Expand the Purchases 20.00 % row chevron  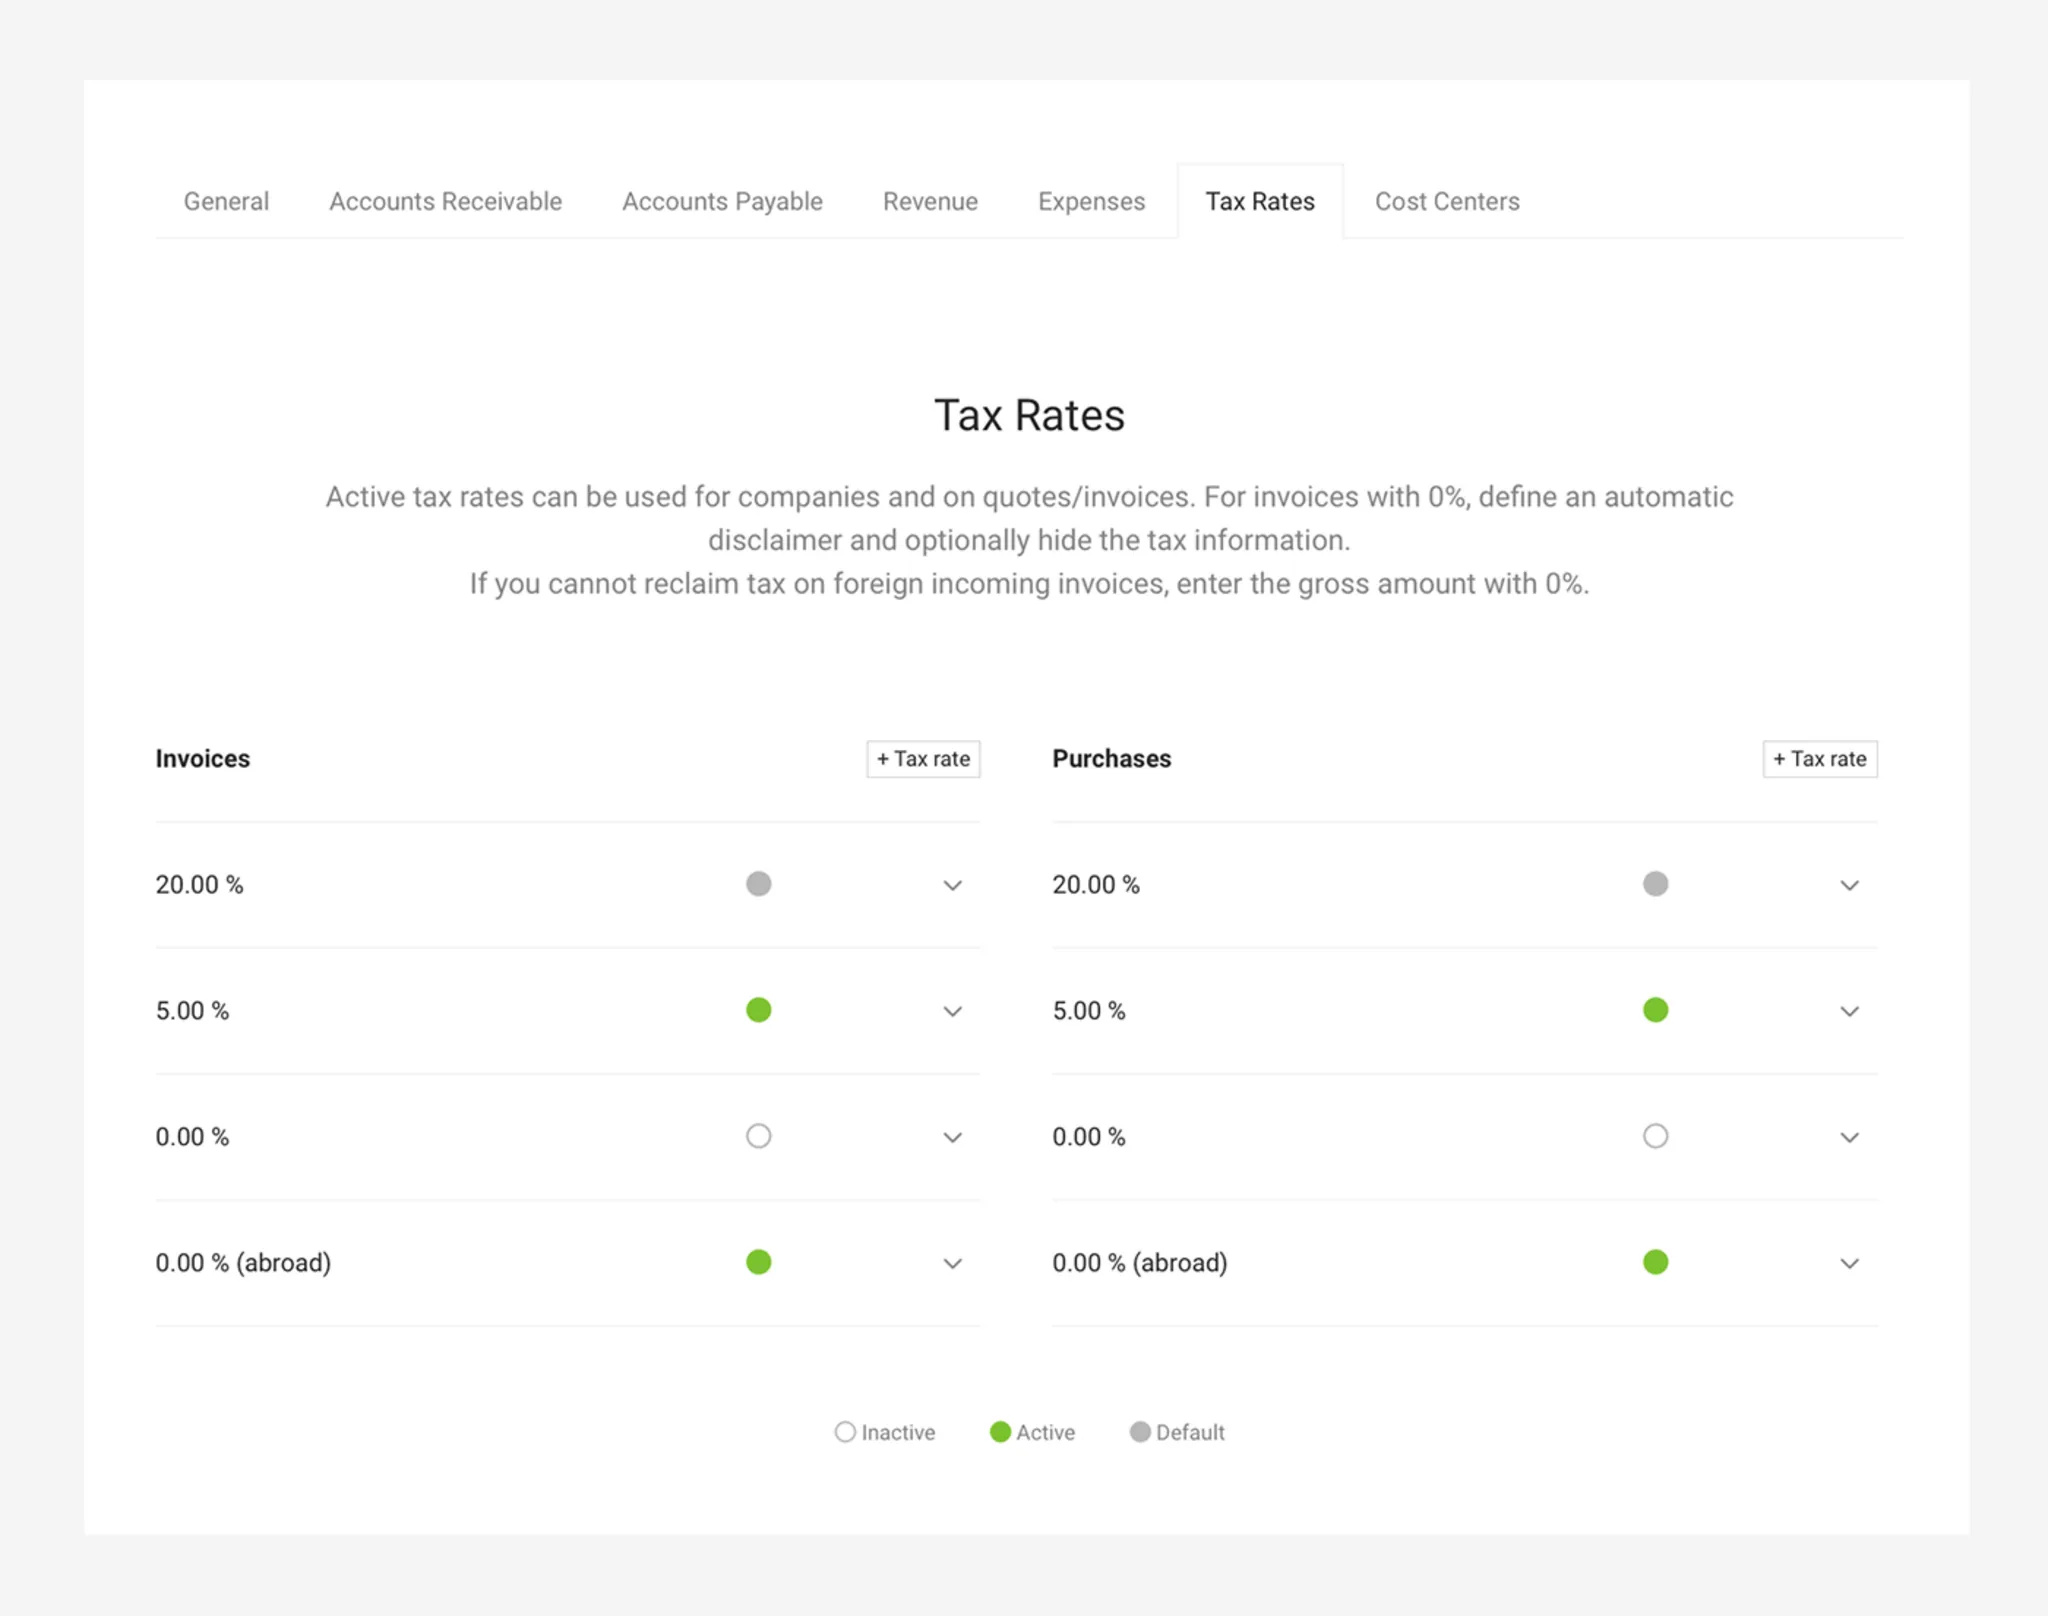[x=1850, y=885]
